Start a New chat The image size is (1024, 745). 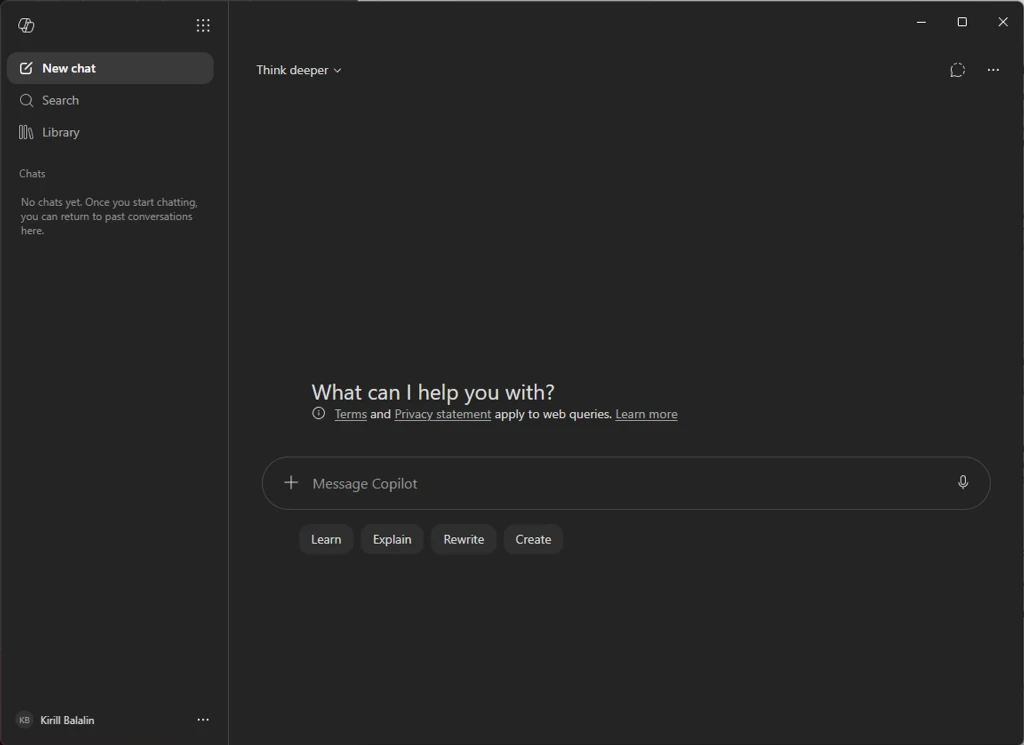[110, 68]
